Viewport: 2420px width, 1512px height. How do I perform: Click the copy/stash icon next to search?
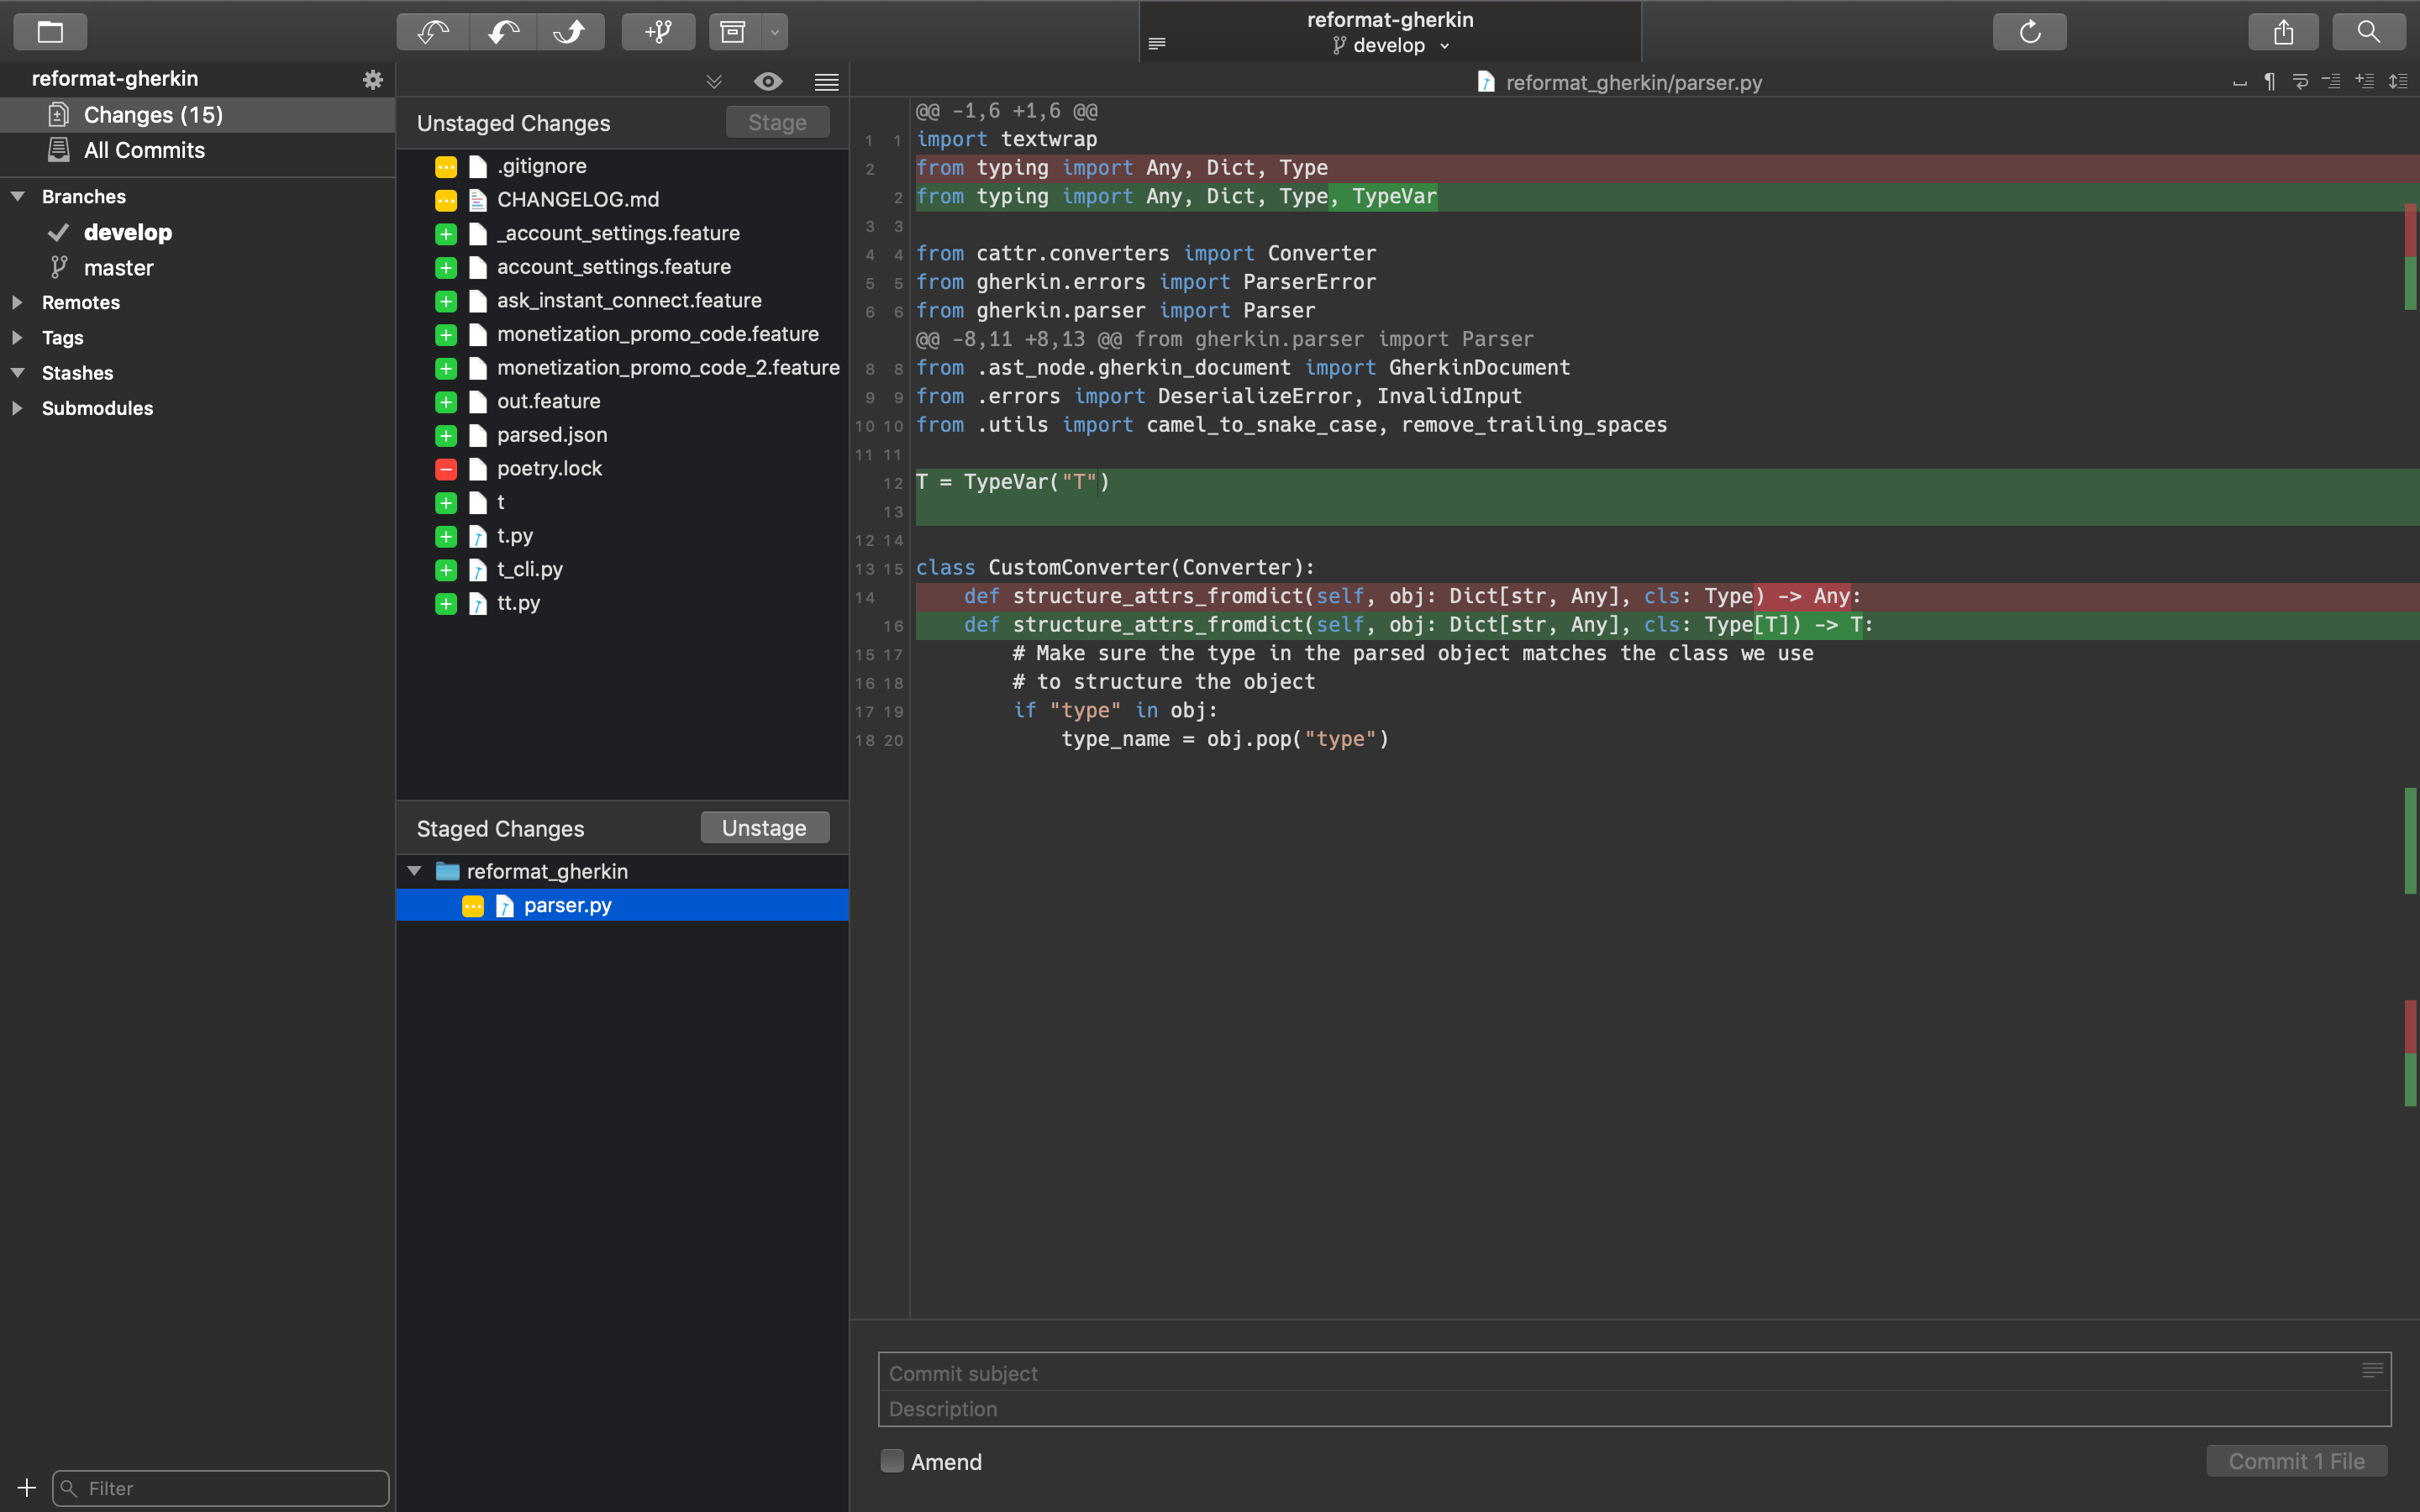(2284, 31)
